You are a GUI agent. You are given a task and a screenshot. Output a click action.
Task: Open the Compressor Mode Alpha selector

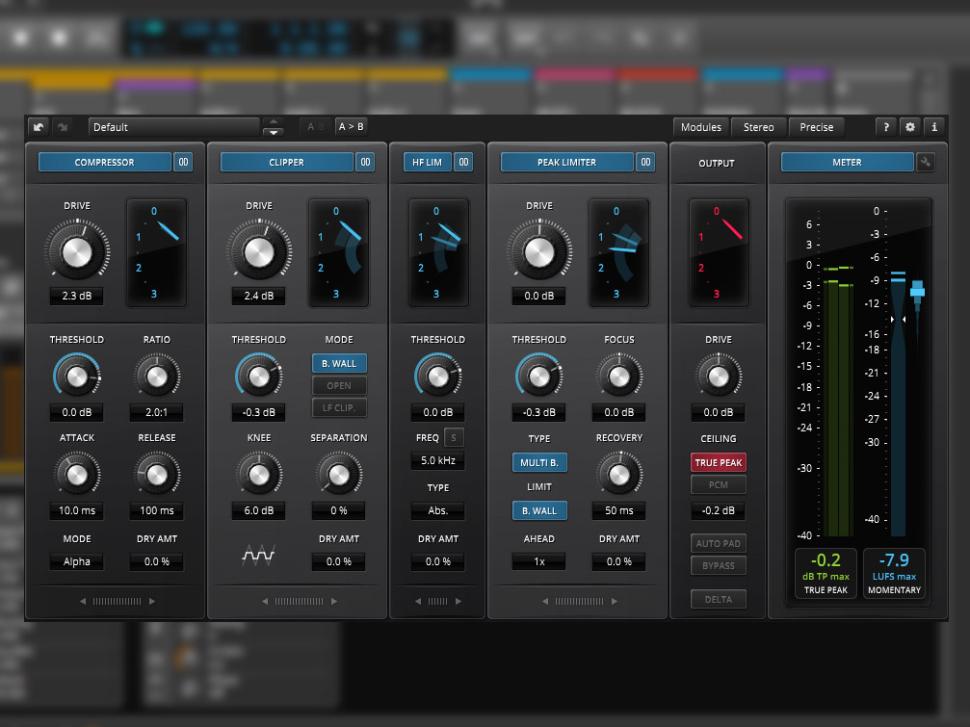(x=77, y=562)
